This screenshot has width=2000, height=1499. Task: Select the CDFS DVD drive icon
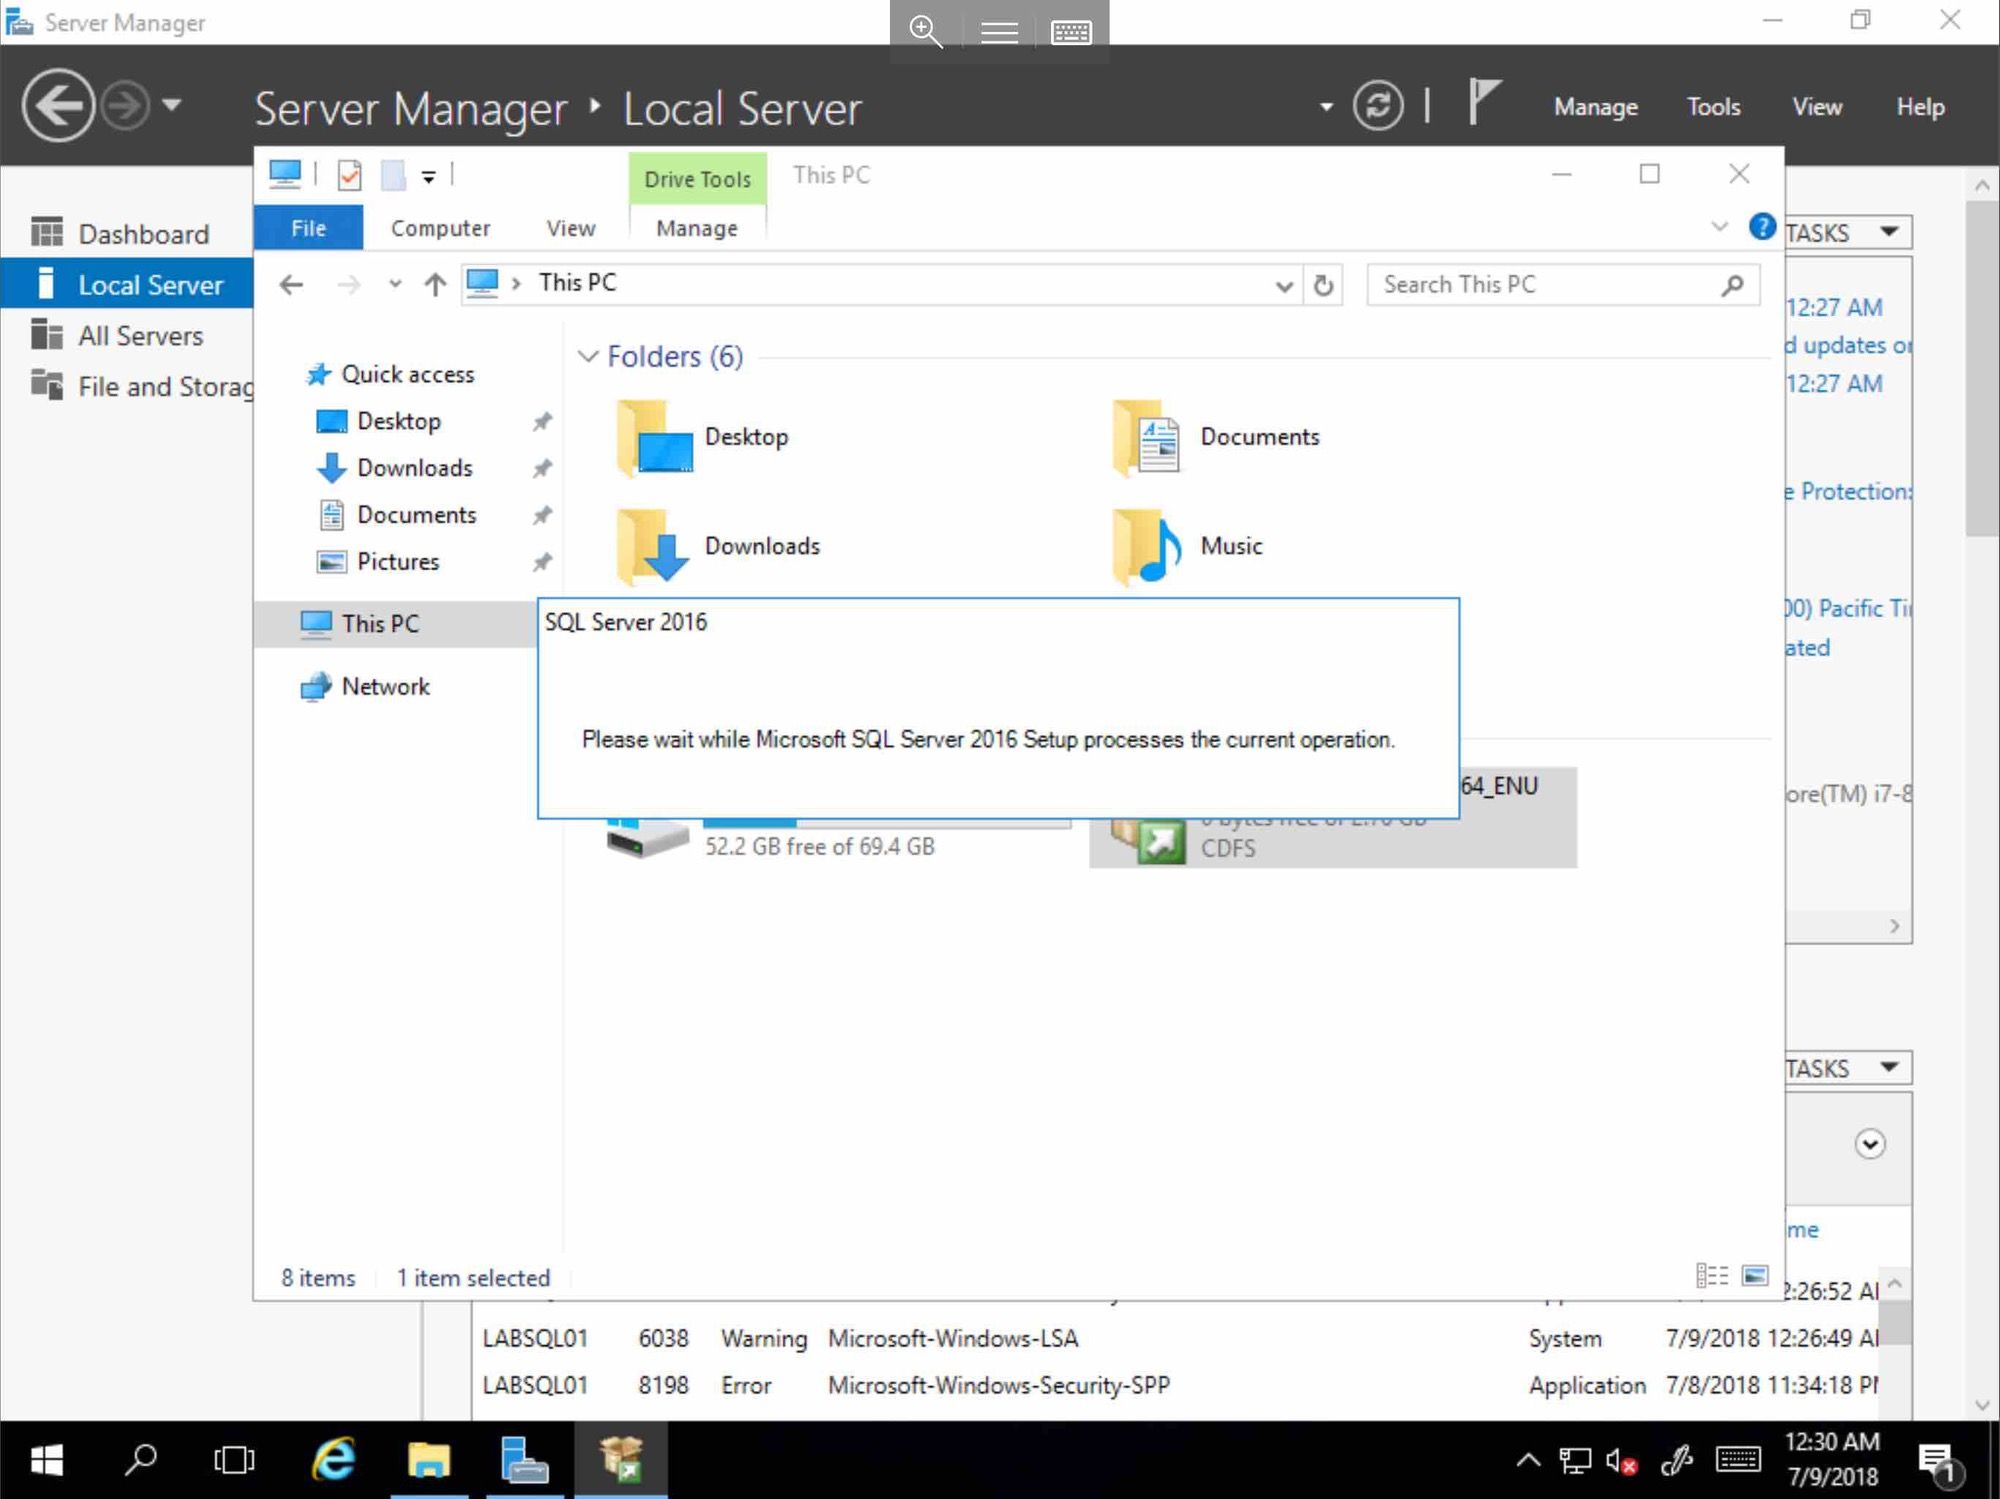pyautogui.click(x=1150, y=840)
